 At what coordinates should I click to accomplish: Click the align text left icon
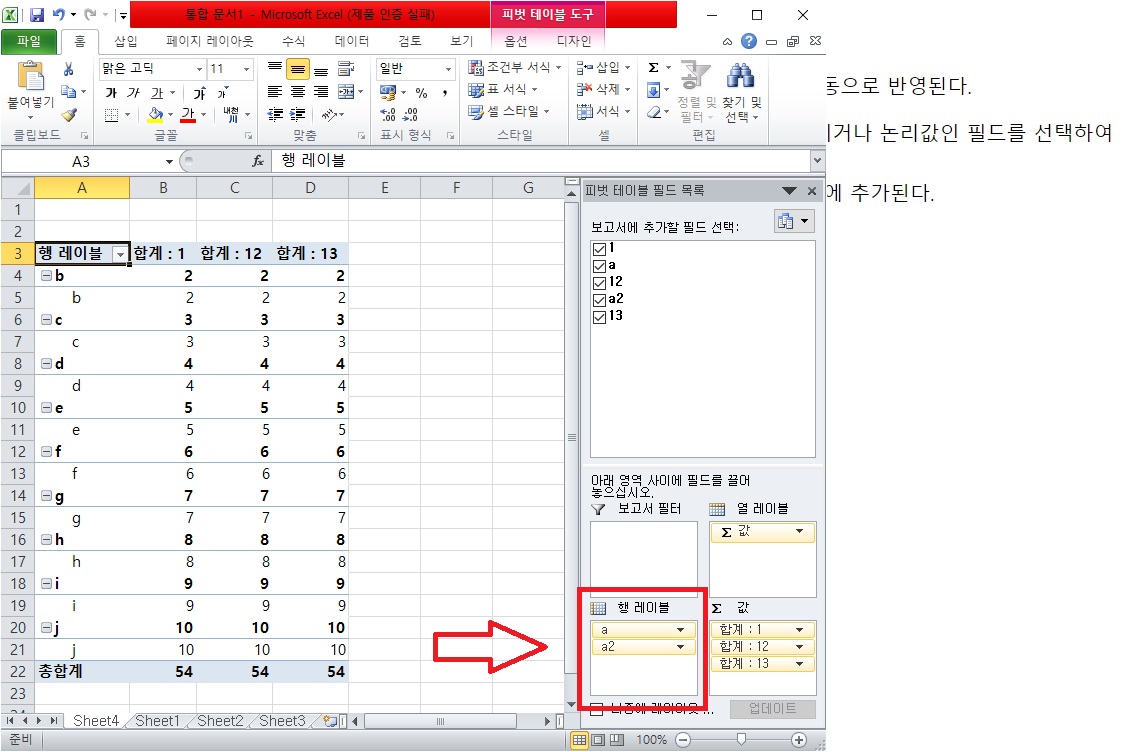pyautogui.click(x=274, y=92)
